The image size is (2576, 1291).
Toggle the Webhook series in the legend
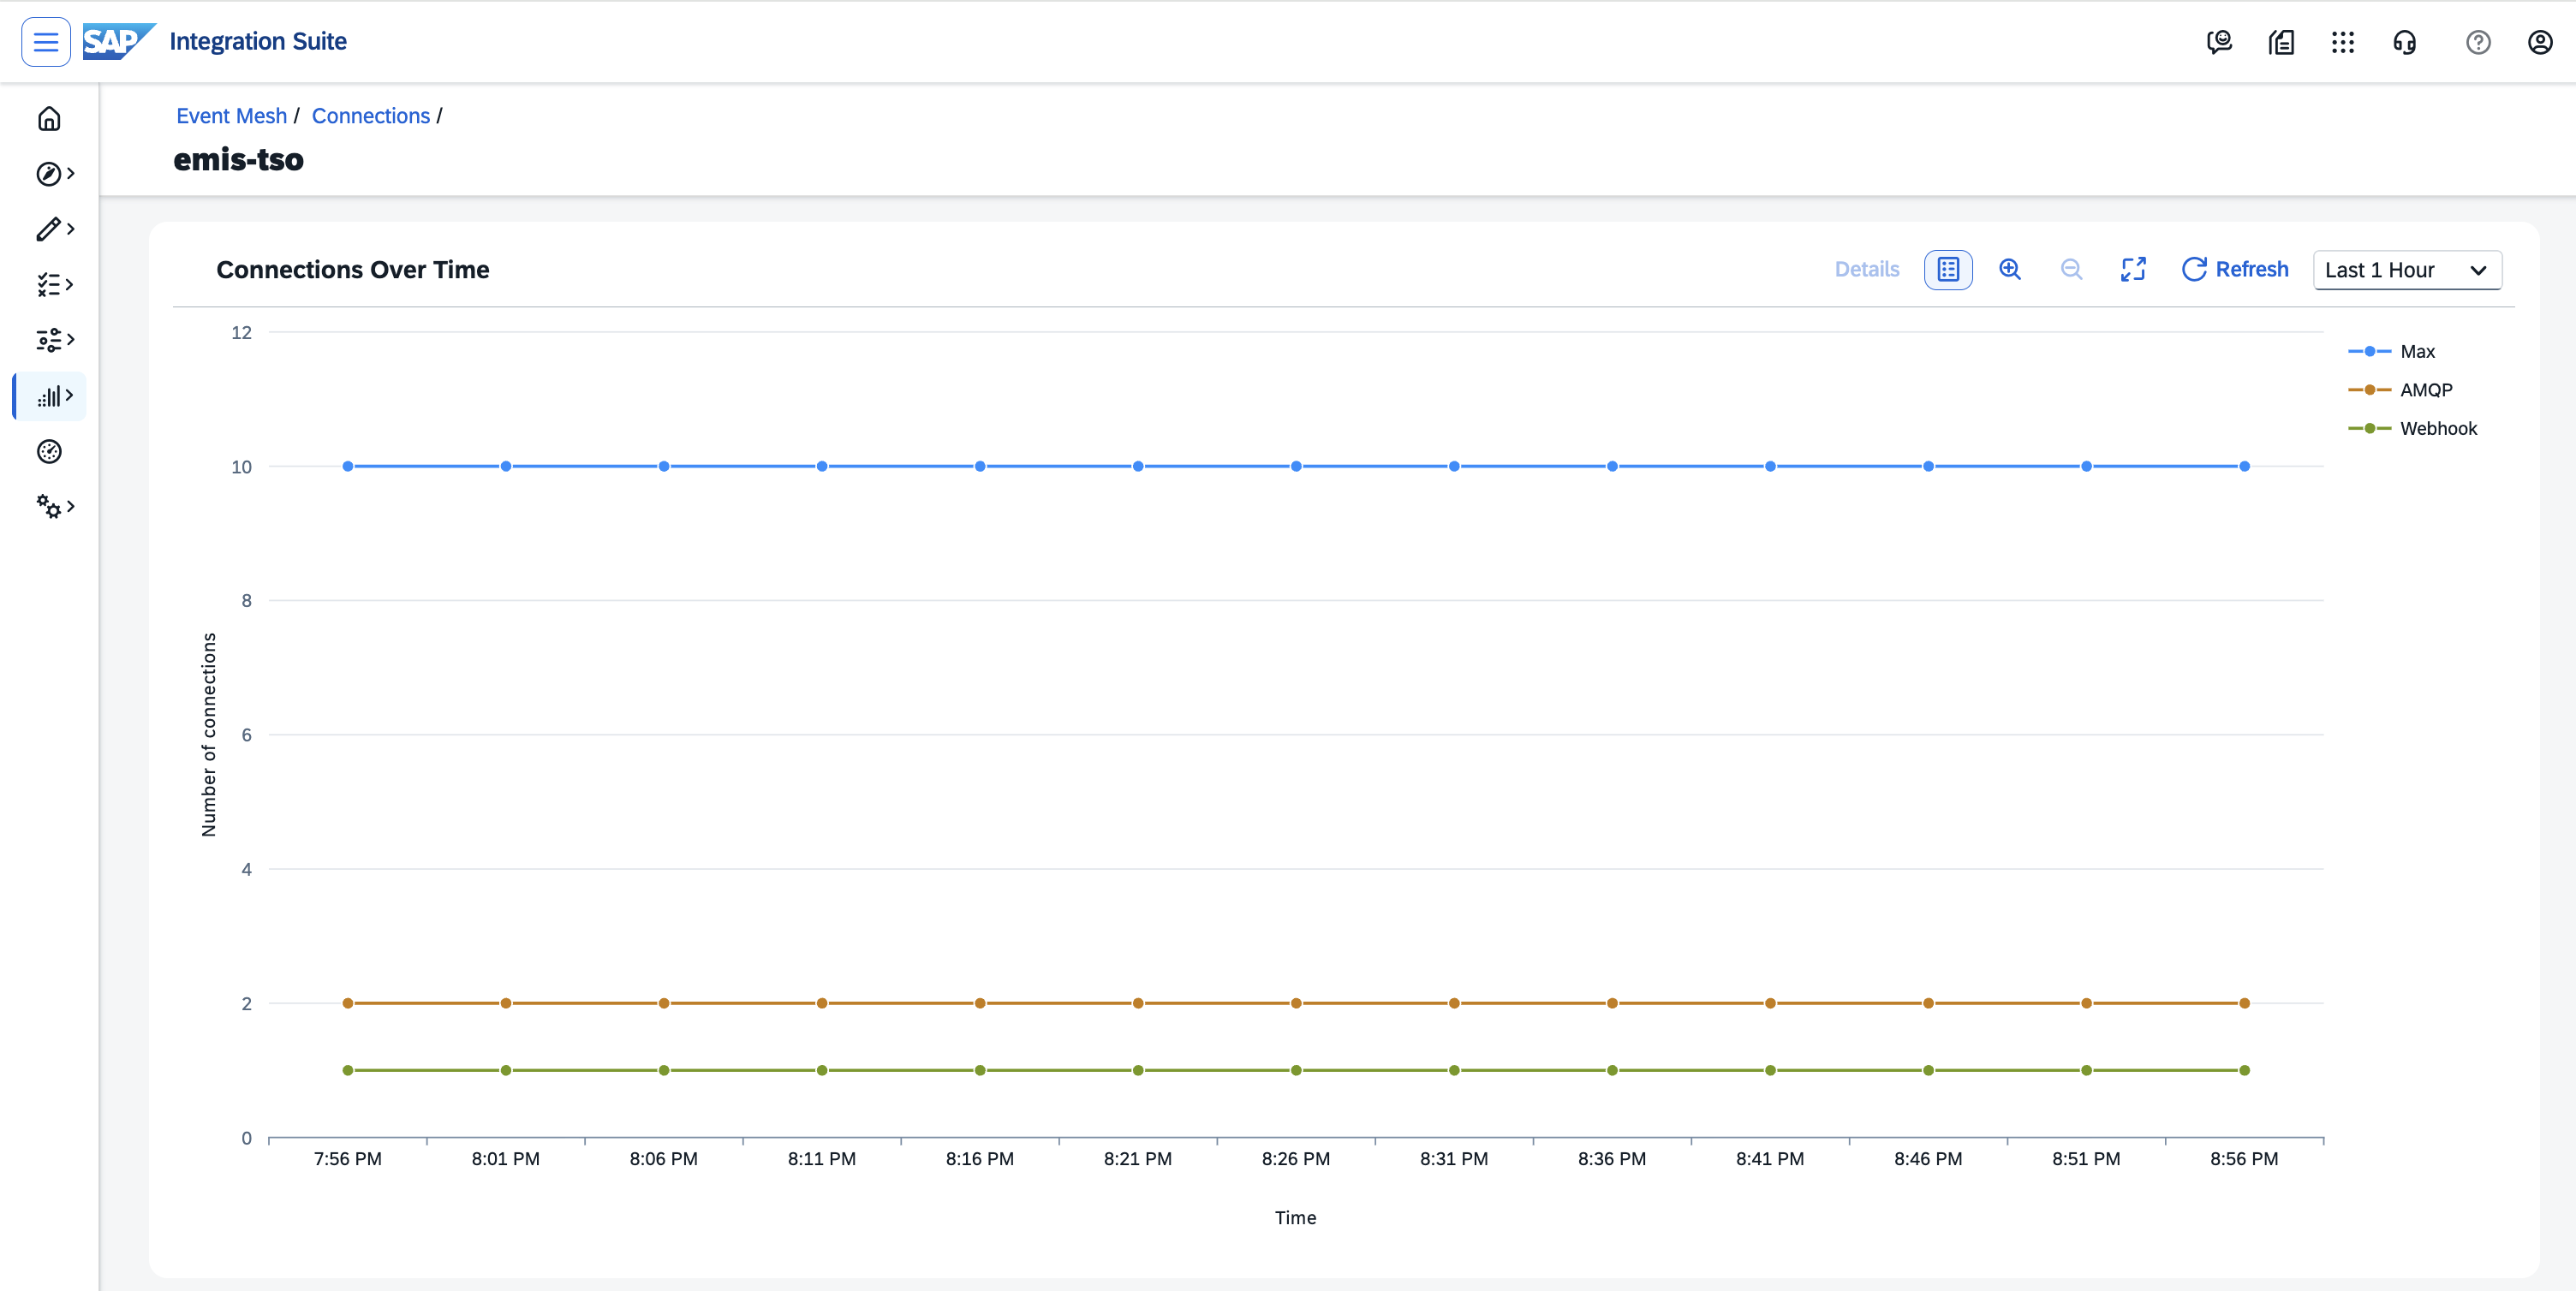(2412, 429)
